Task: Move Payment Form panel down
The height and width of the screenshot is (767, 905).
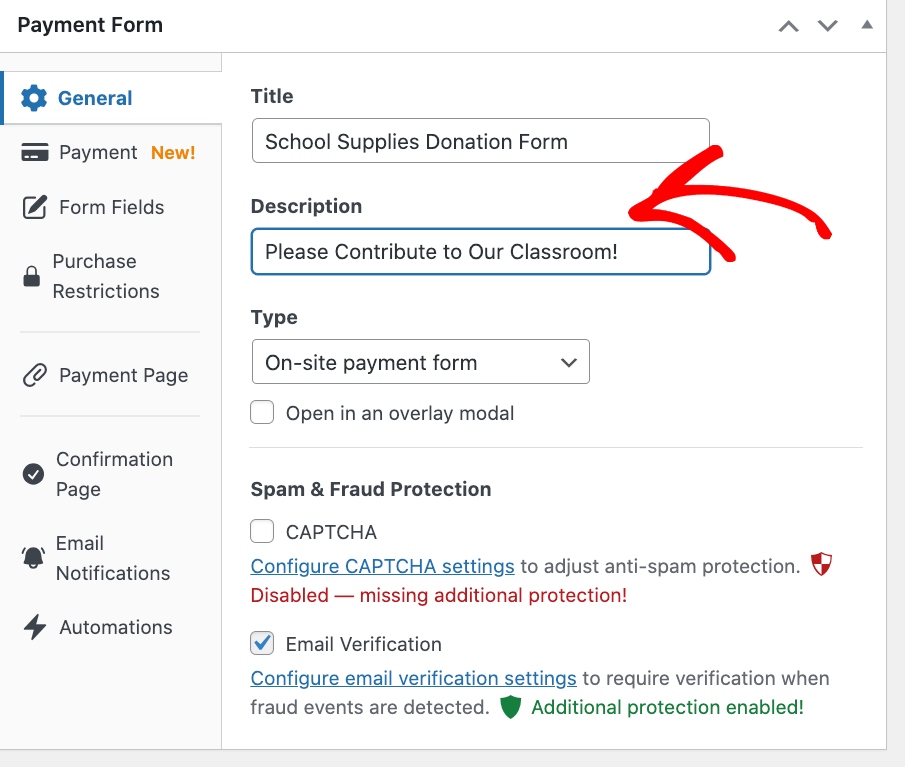Action: [828, 26]
